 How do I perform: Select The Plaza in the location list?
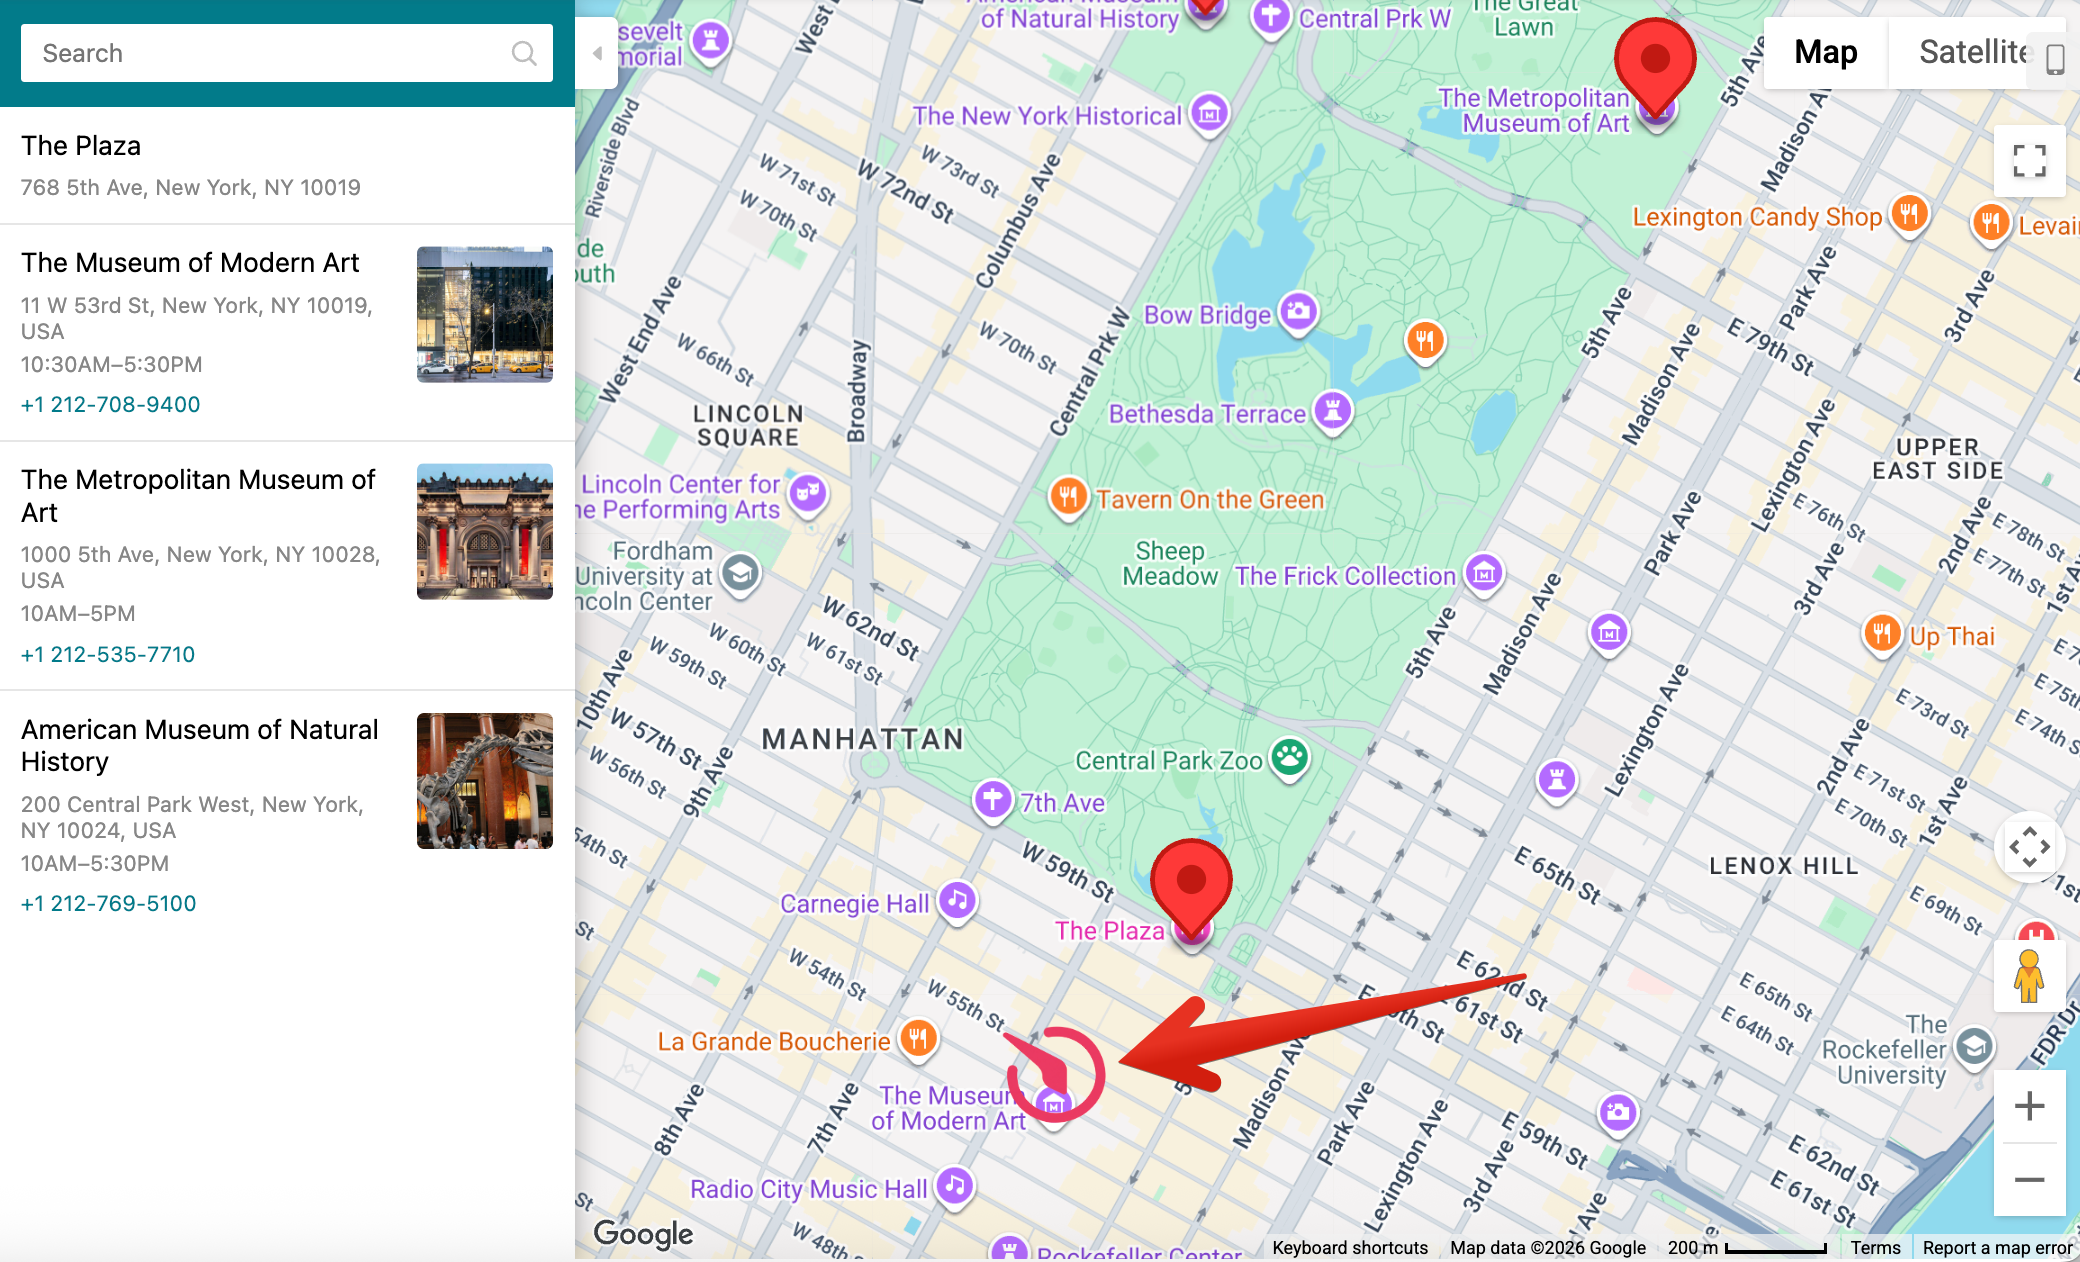coord(287,165)
